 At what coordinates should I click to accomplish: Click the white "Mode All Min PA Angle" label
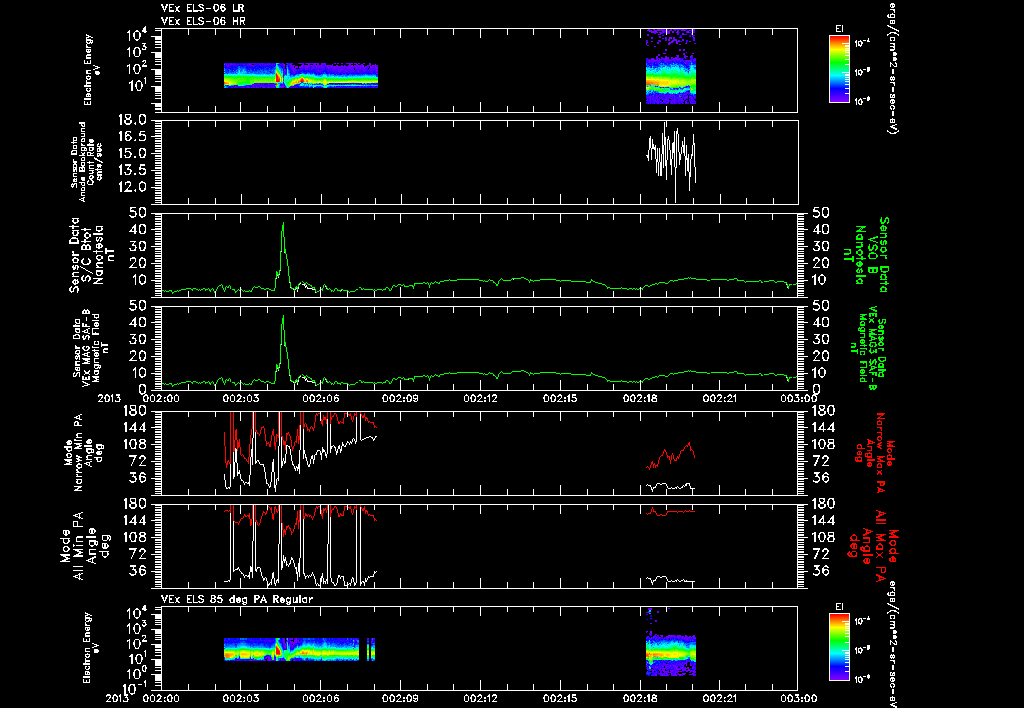tap(86, 546)
